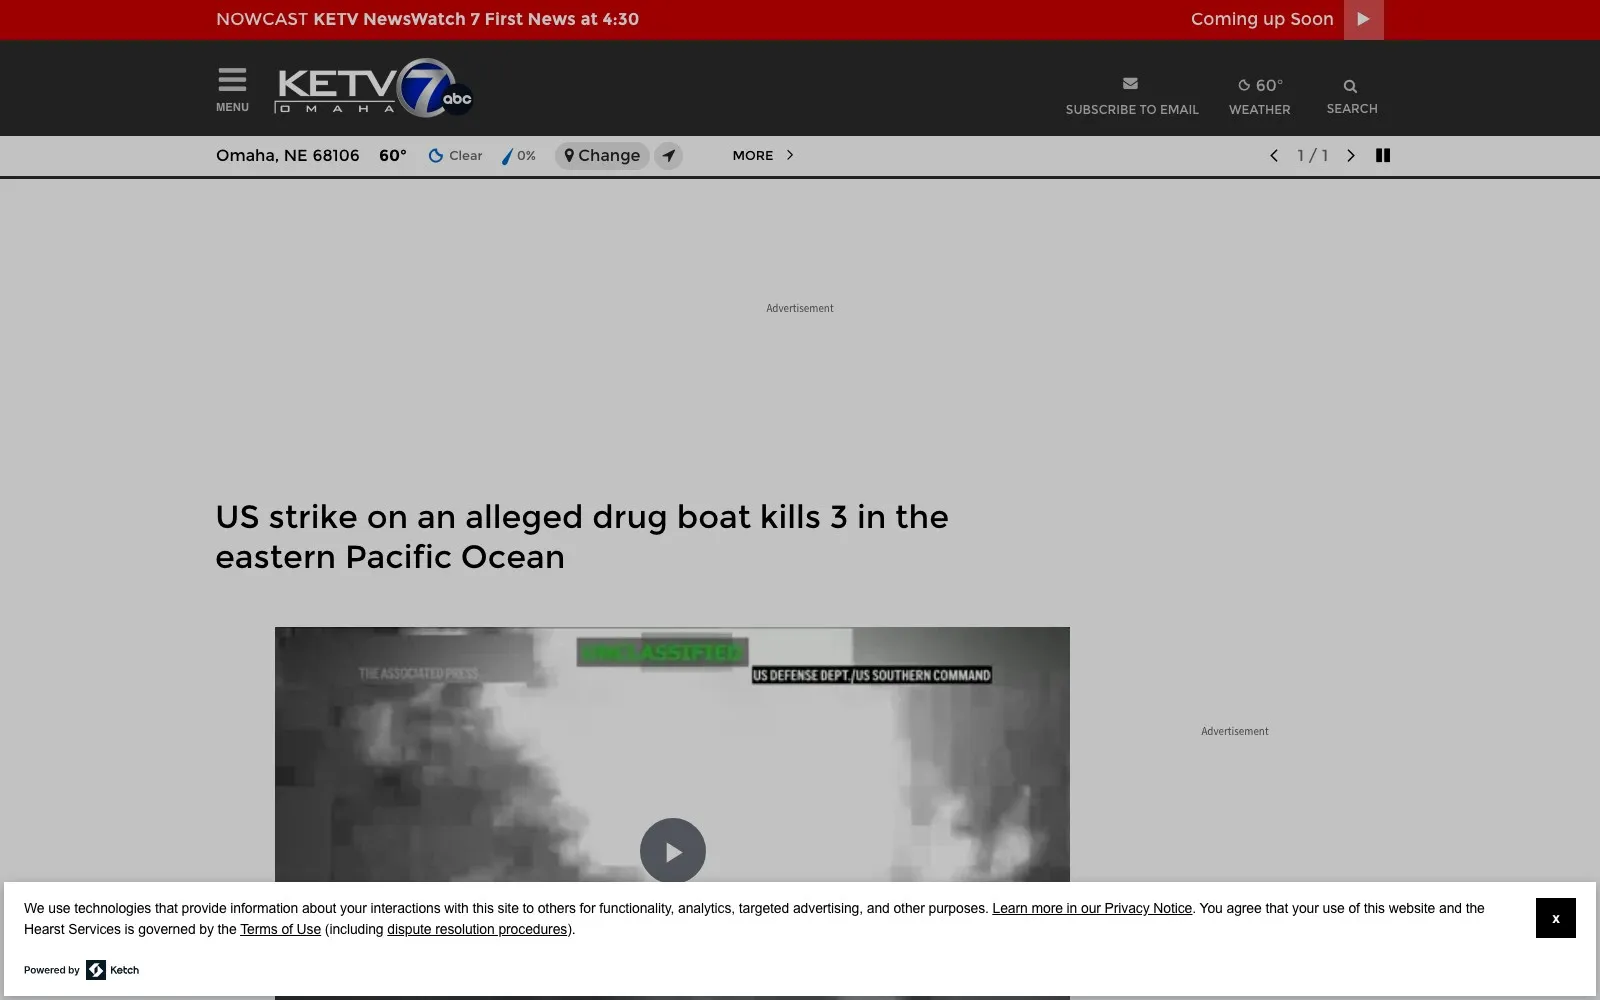Viewport: 1600px width, 1000px height.
Task: Click the Clear weather condition indicator
Action: [455, 156]
